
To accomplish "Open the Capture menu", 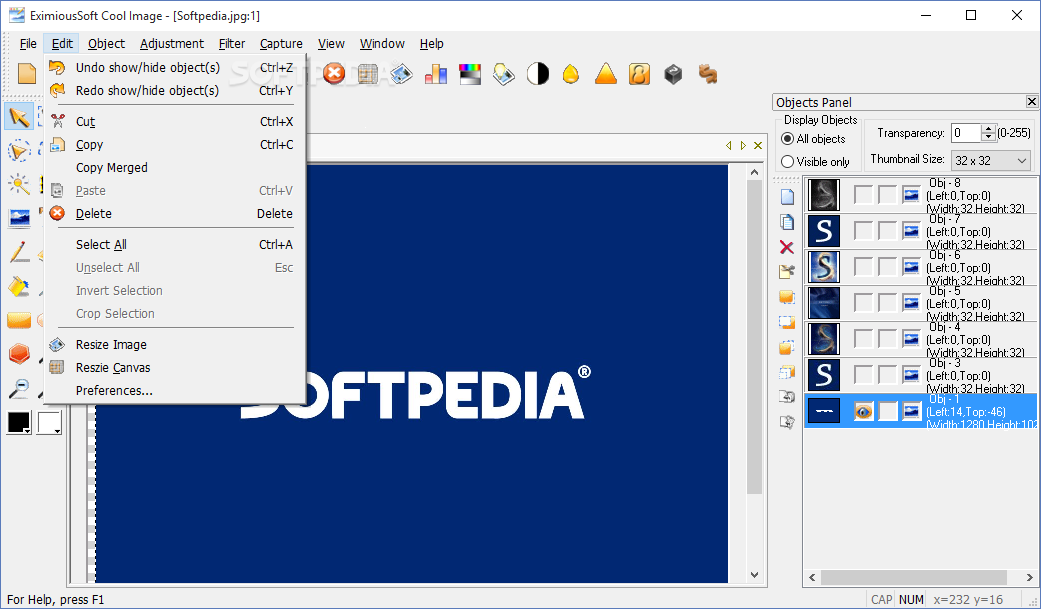I will [x=281, y=44].
